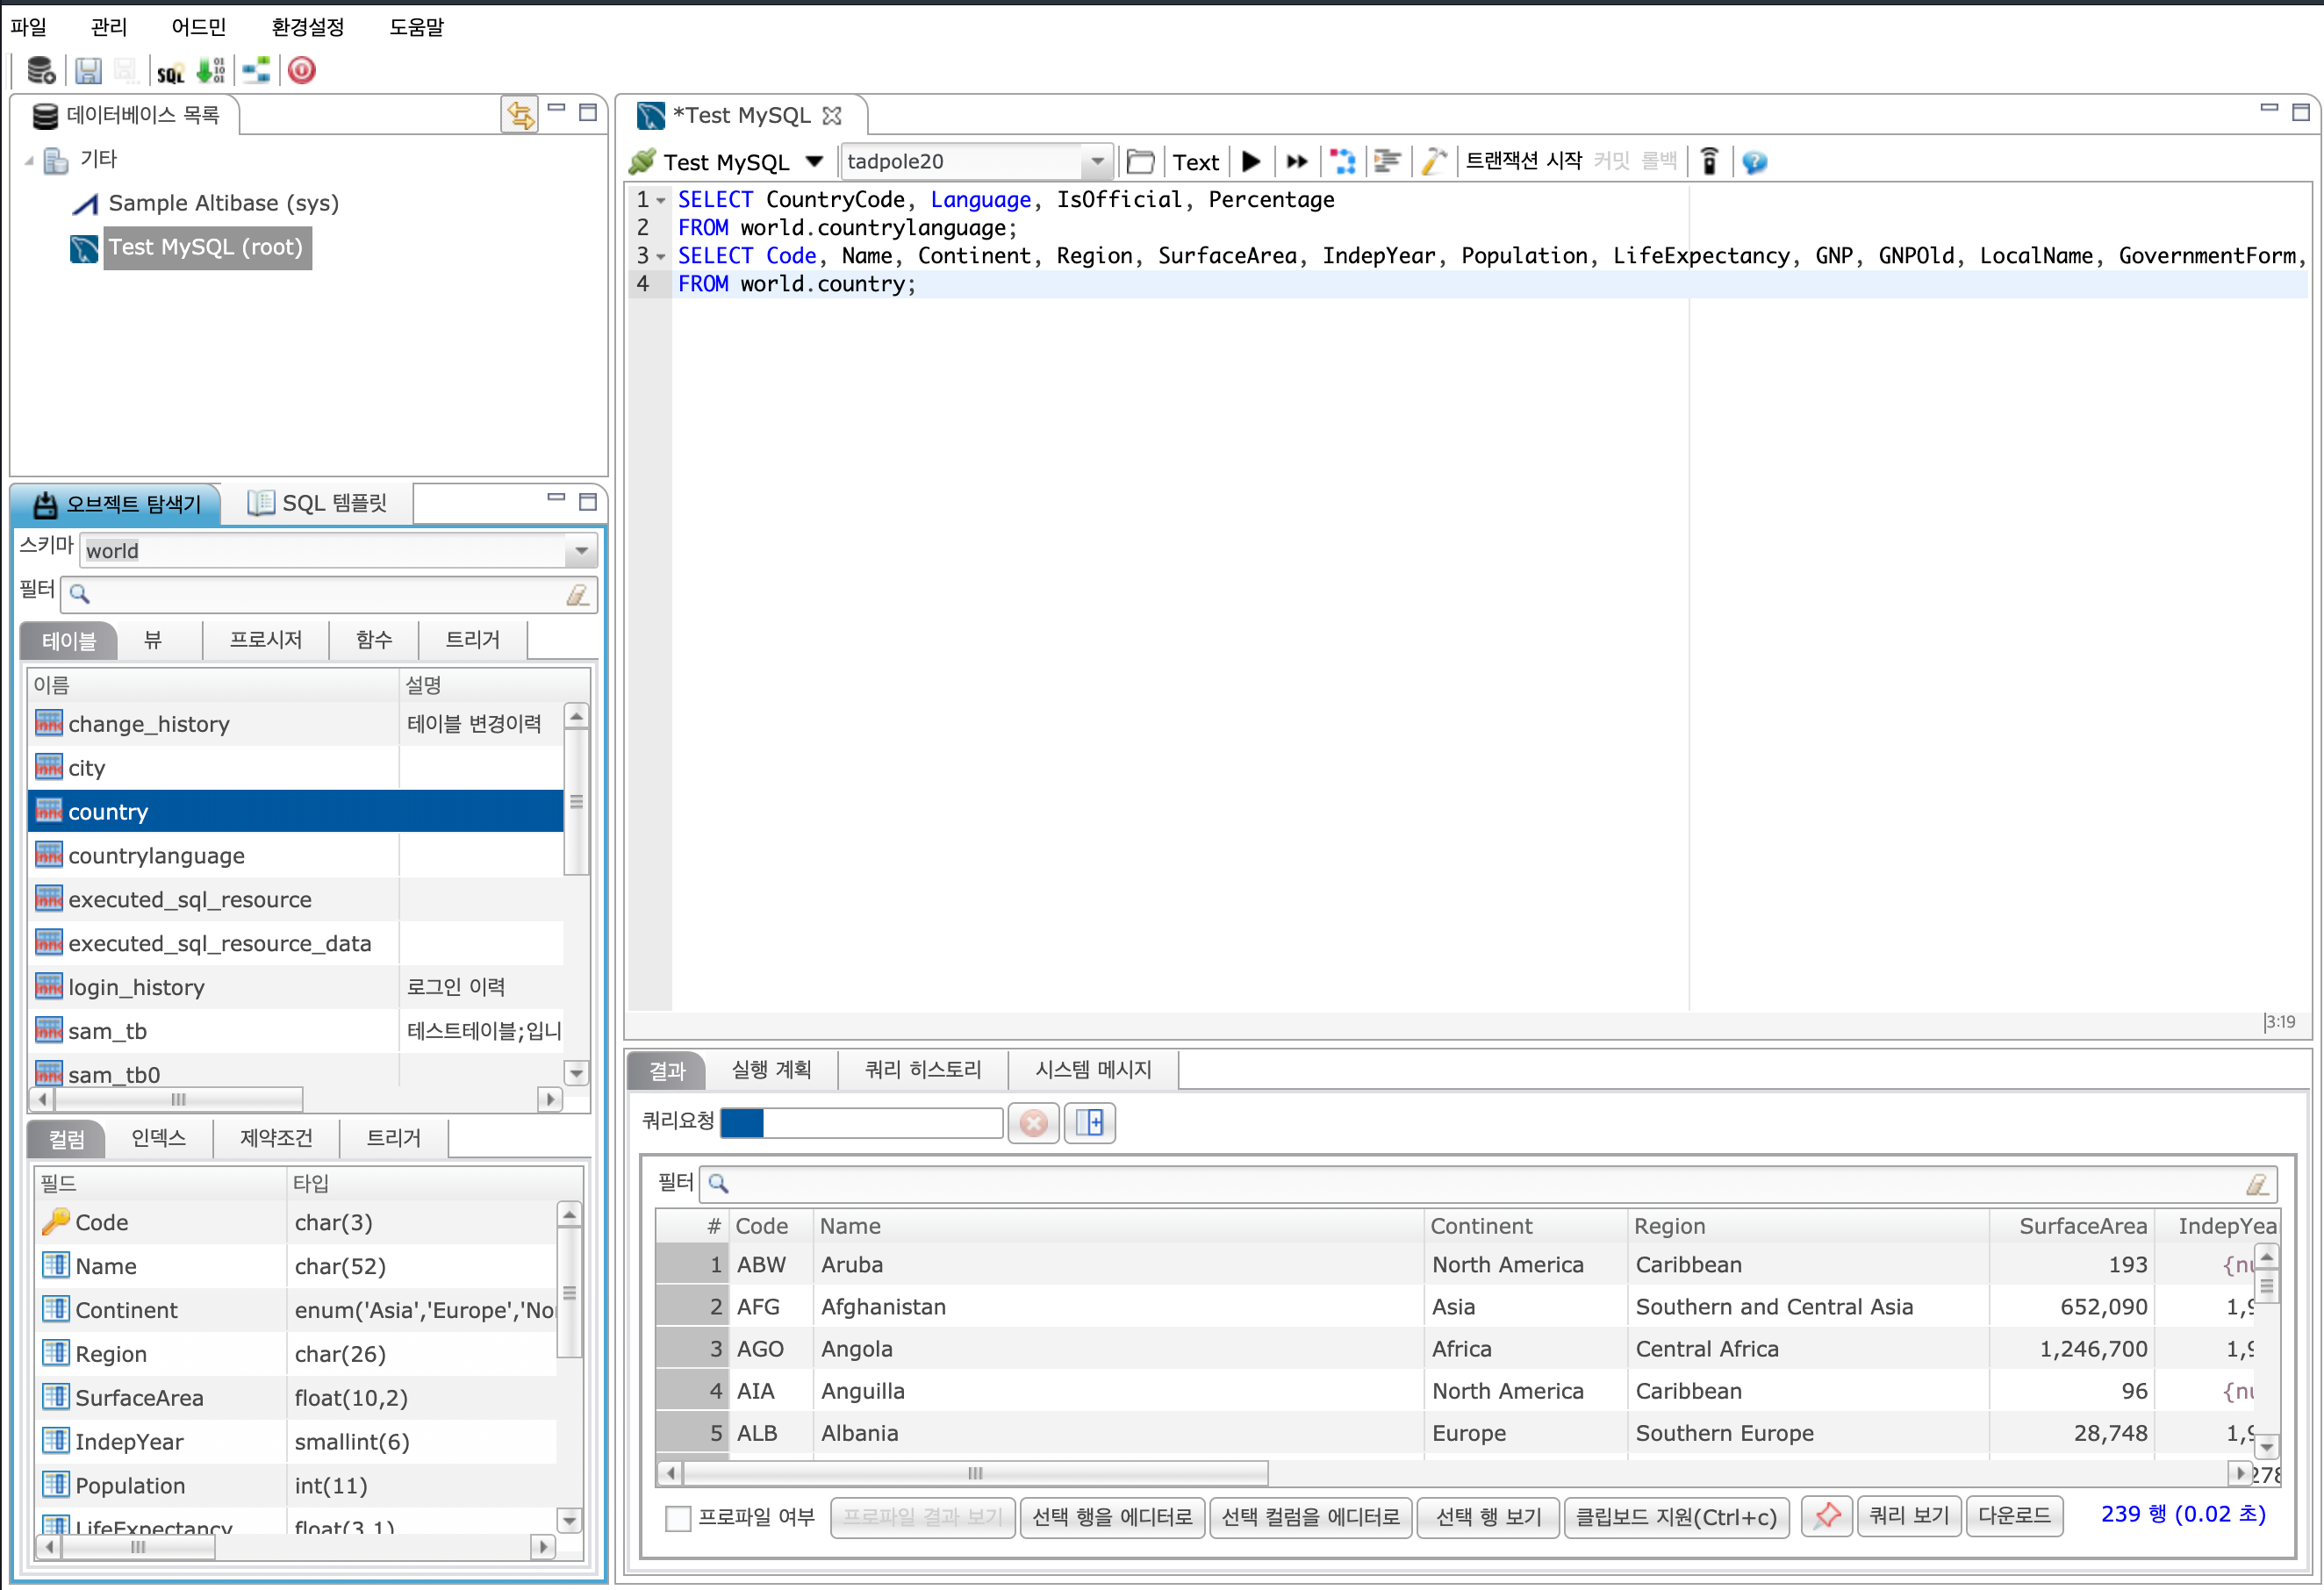This screenshot has height=1590, width=2324.
Task: Switch editor mode via Text toggle
Action: [1195, 162]
